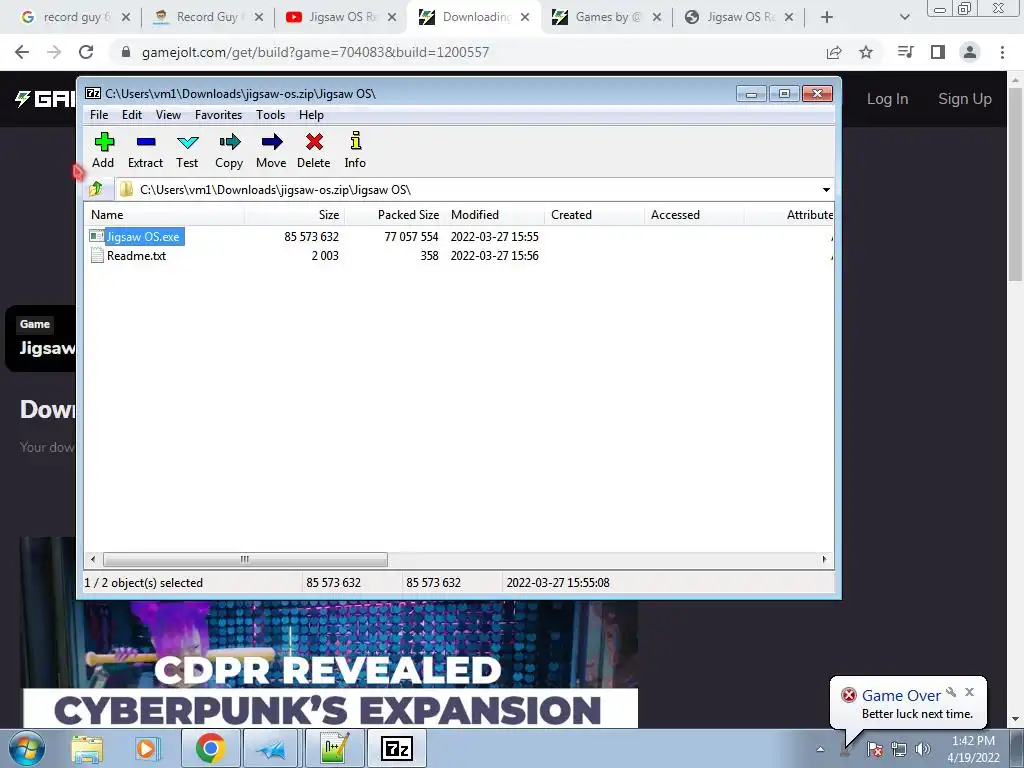Click the network tray icon

(x=899, y=750)
